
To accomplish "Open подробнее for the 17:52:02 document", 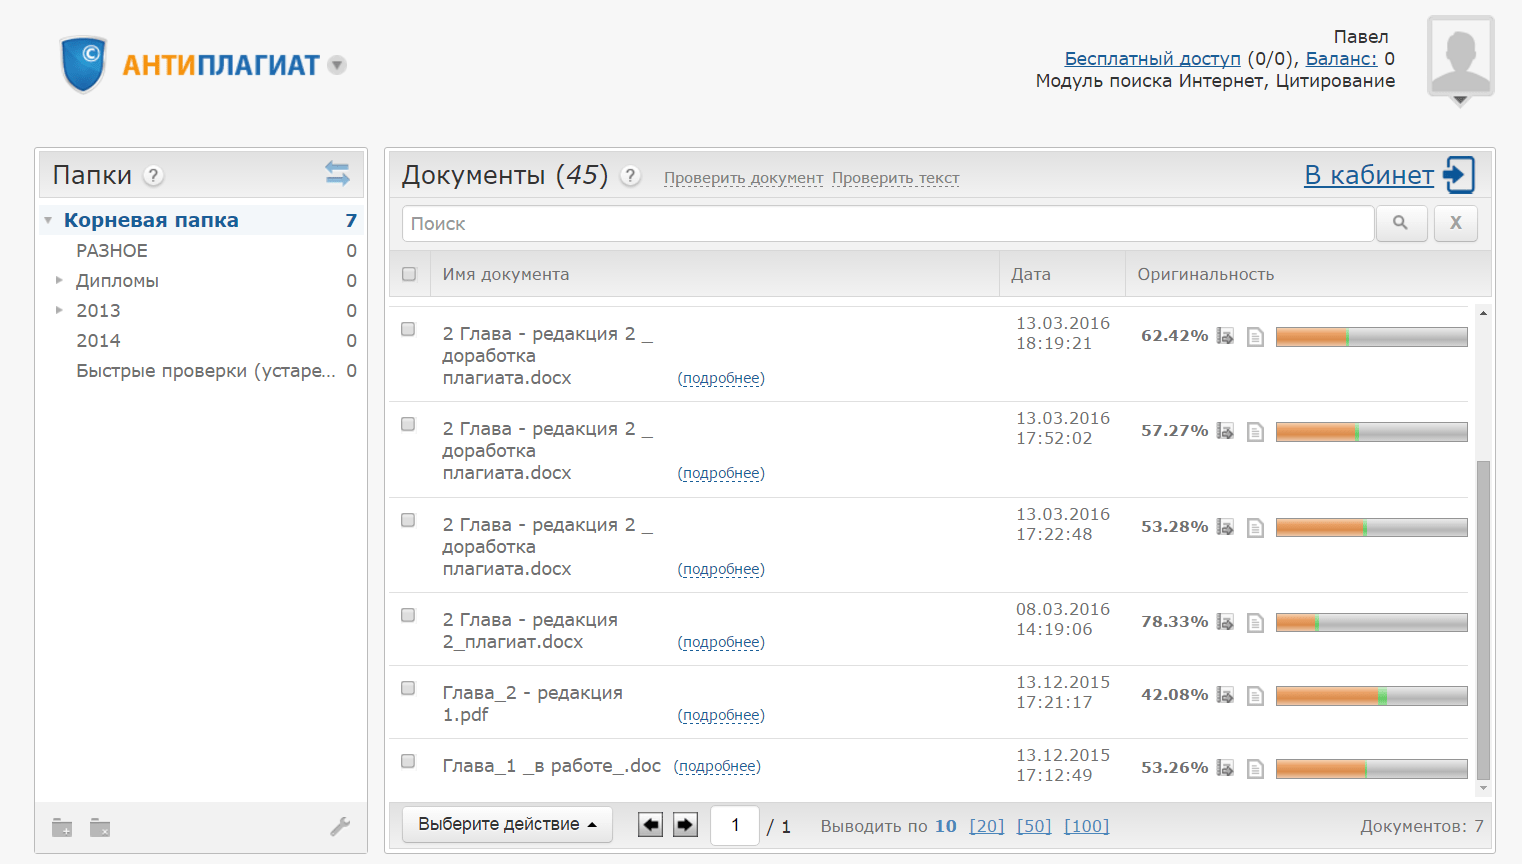I will (x=721, y=473).
